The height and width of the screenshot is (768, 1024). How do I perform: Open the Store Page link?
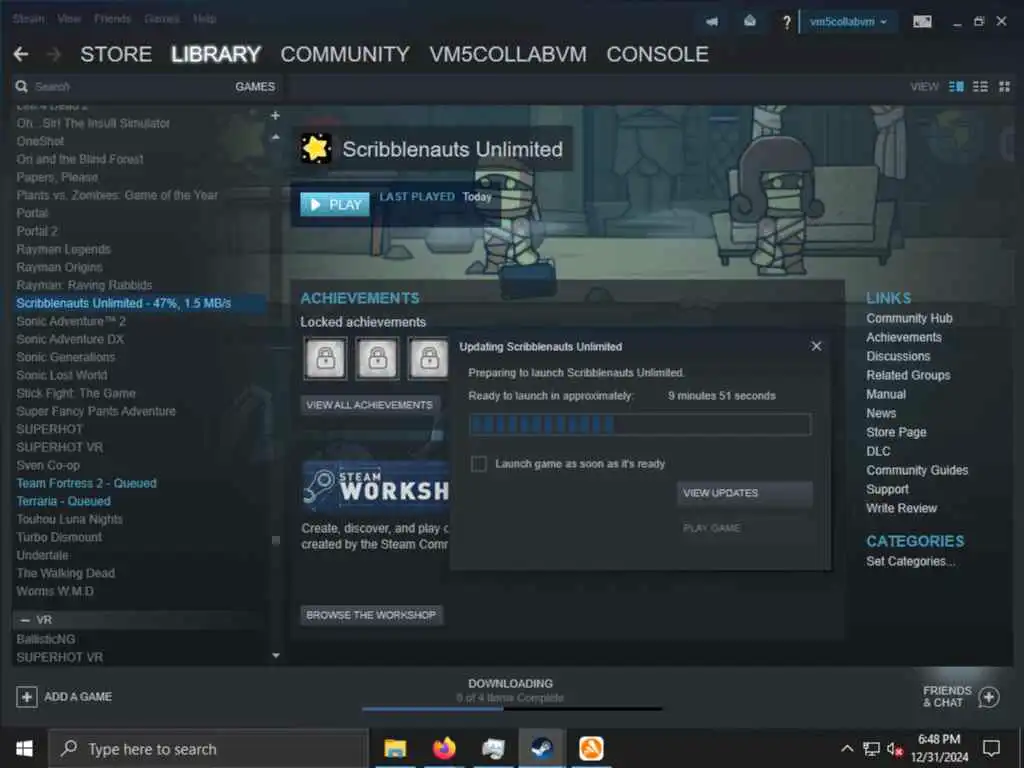tap(896, 432)
